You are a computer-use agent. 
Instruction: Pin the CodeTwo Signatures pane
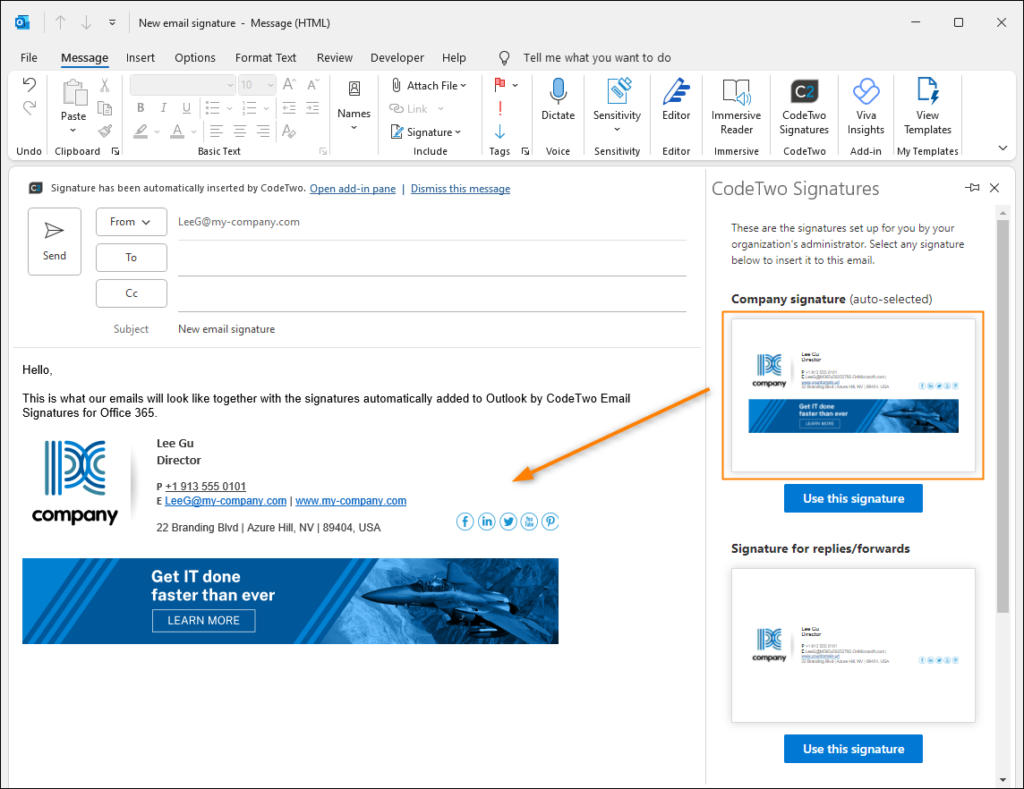click(971, 187)
